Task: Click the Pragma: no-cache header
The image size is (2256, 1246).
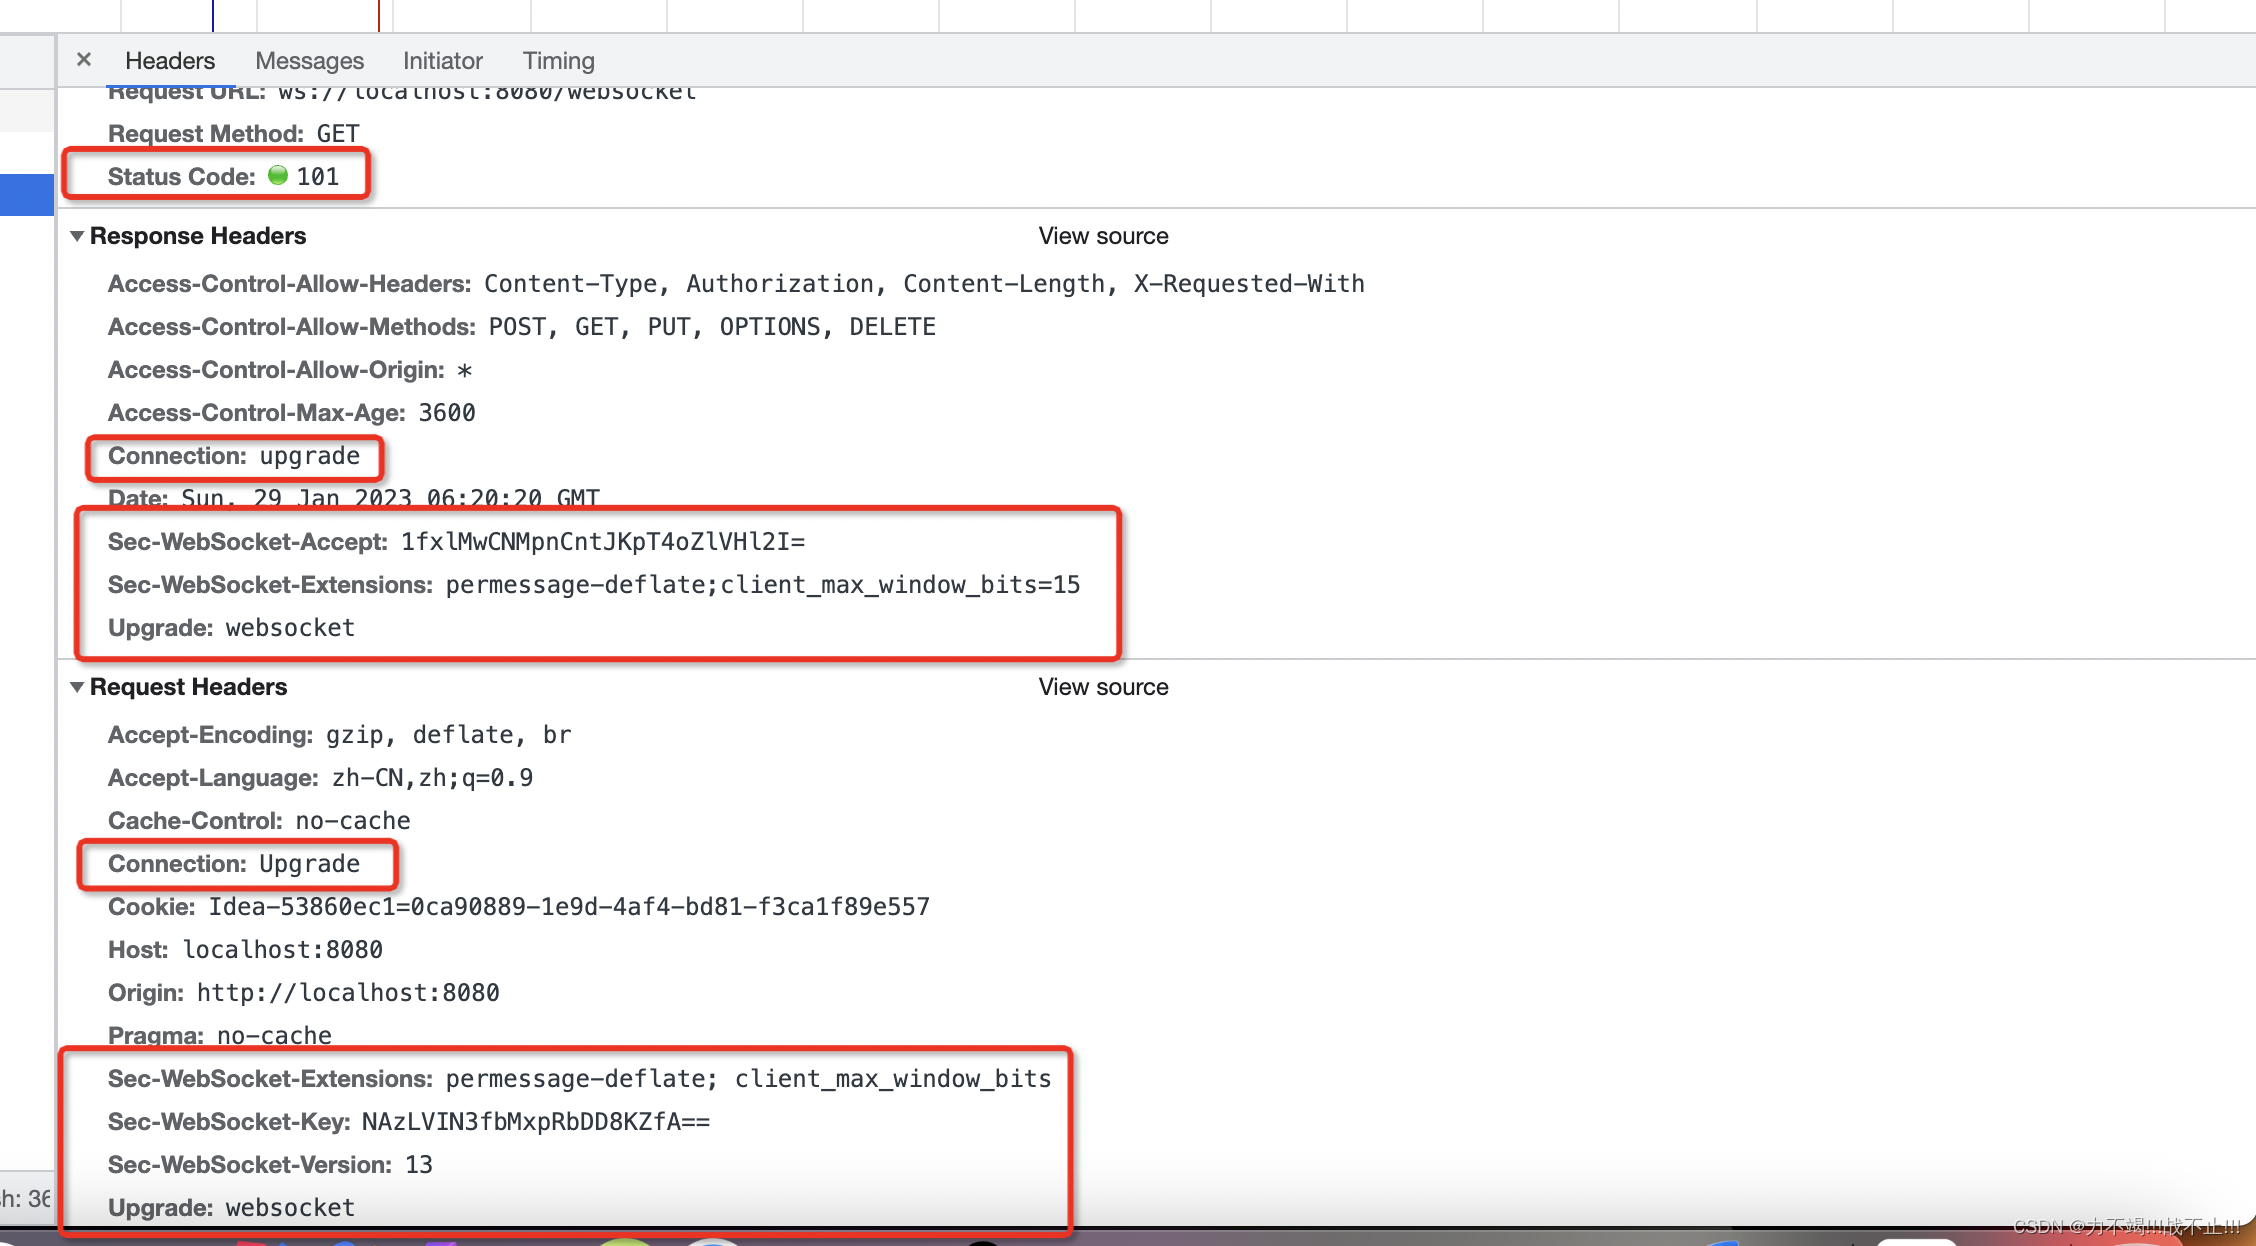Action: (220, 1036)
